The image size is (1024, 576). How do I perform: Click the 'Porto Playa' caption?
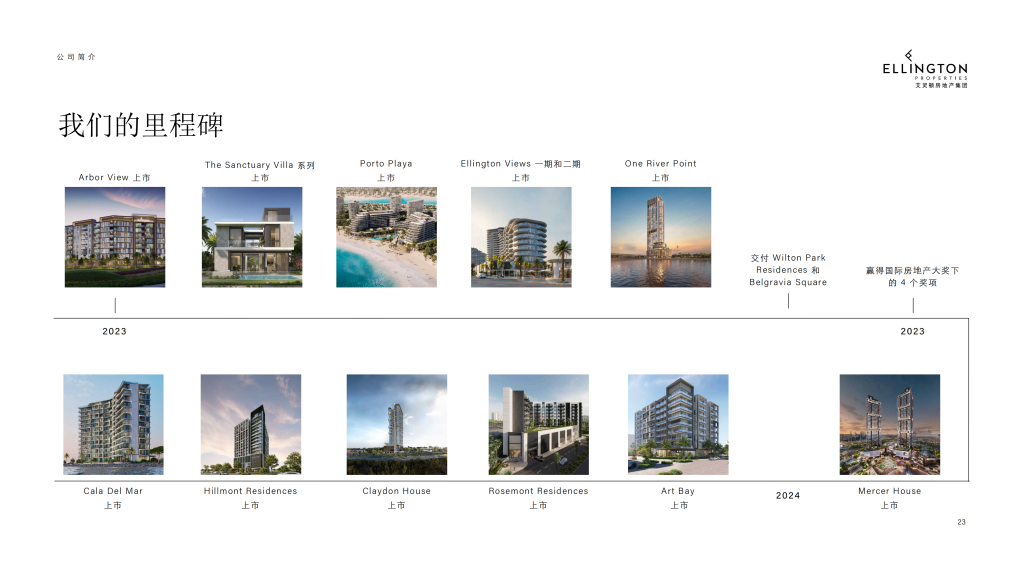[x=386, y=164]
